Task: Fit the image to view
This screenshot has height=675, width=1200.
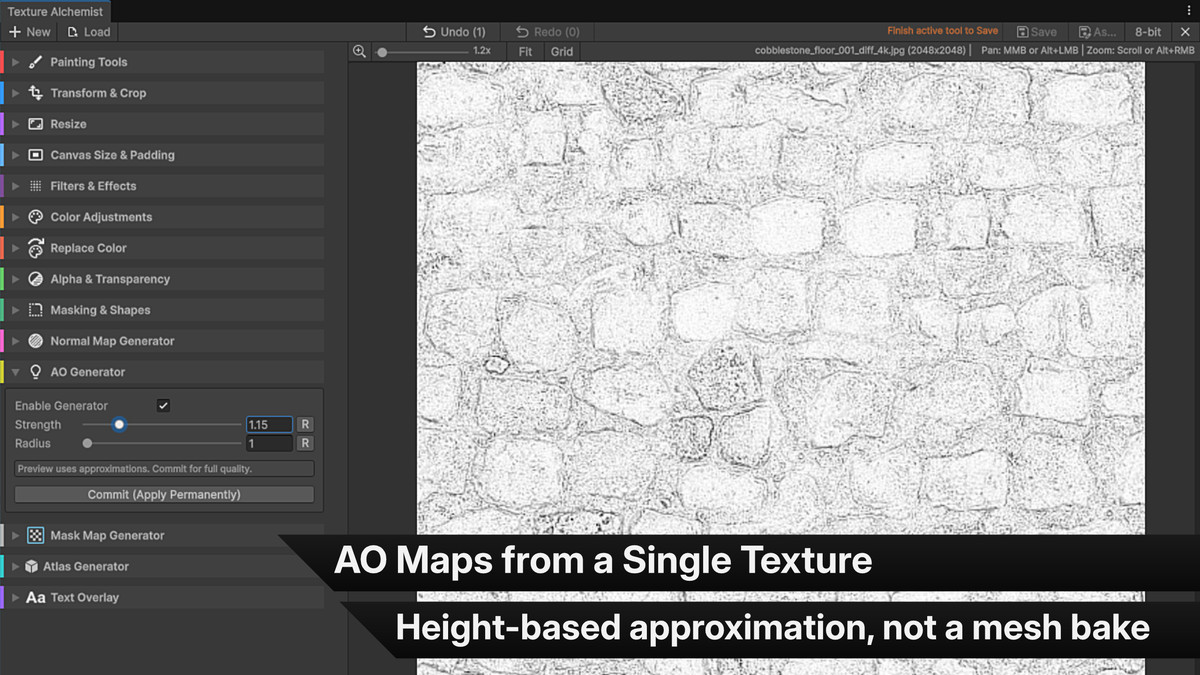Action: (x=526, y=51)
